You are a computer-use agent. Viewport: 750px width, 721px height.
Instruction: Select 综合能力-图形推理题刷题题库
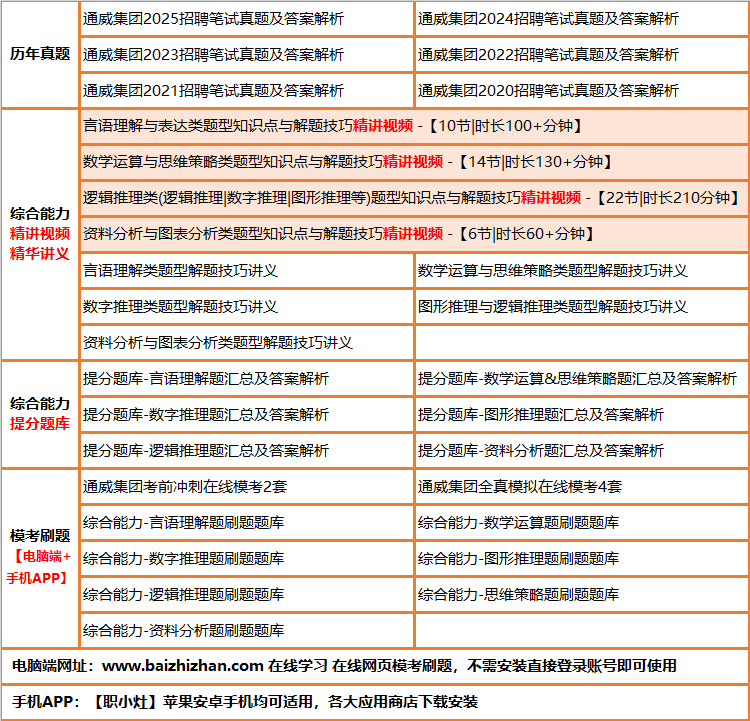point(582,558)
